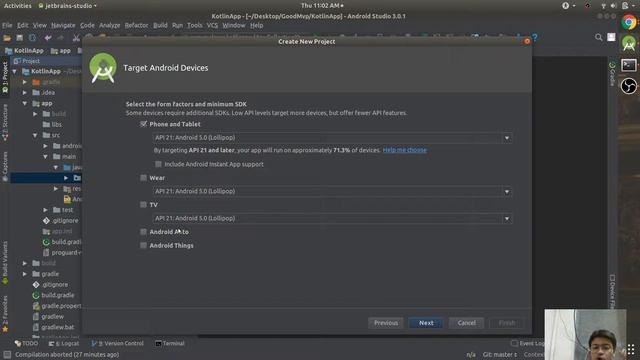
Task: Open the Terminal tab at bottom
Action: 170,343
